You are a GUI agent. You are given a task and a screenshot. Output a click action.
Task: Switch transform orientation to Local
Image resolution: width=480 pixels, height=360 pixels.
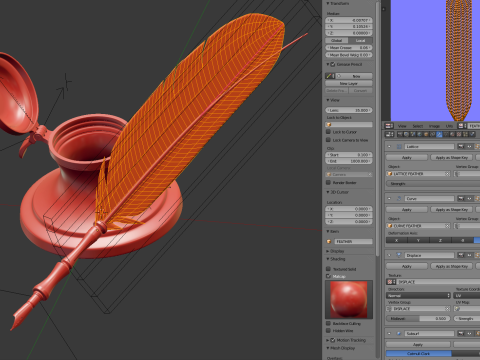[x=361, y=40]
